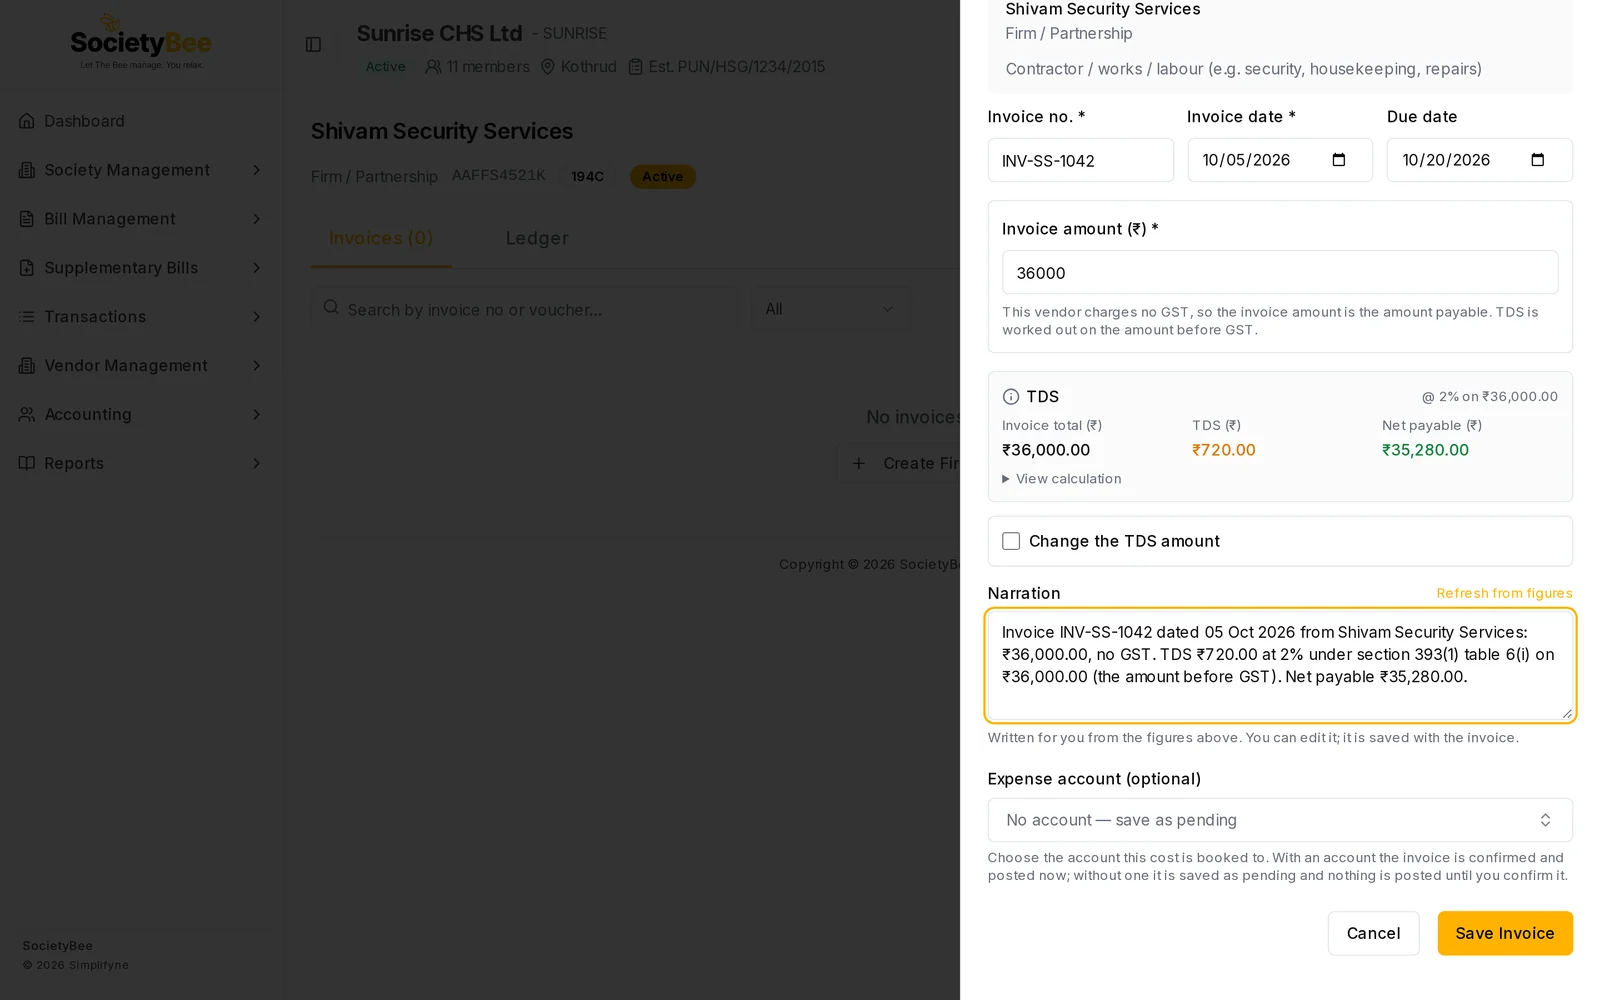Click the Invoice total ₹36,000.00 value
The height and width of the screenshot is (1000, 1600).
point(1046,451)
